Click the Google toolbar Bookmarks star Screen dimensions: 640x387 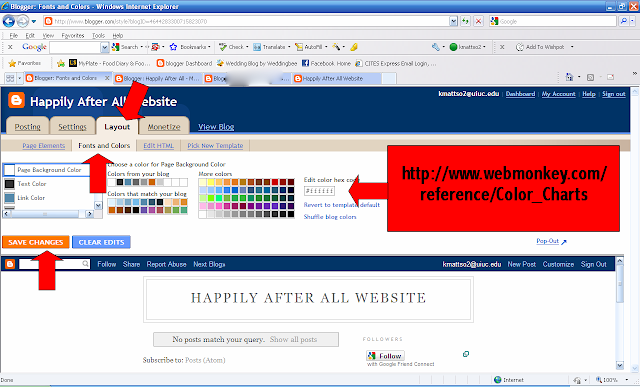click(x=173, y=47)
